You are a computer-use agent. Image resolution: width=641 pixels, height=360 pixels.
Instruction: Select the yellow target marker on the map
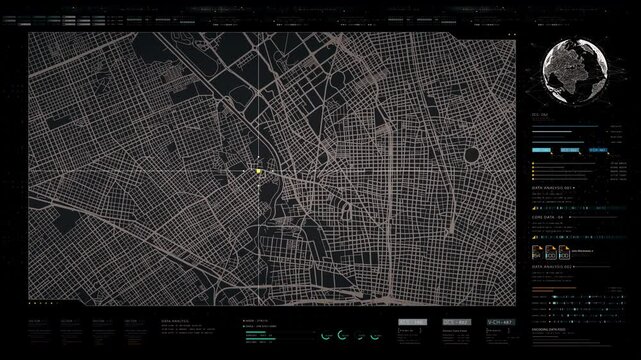(258, 171)
